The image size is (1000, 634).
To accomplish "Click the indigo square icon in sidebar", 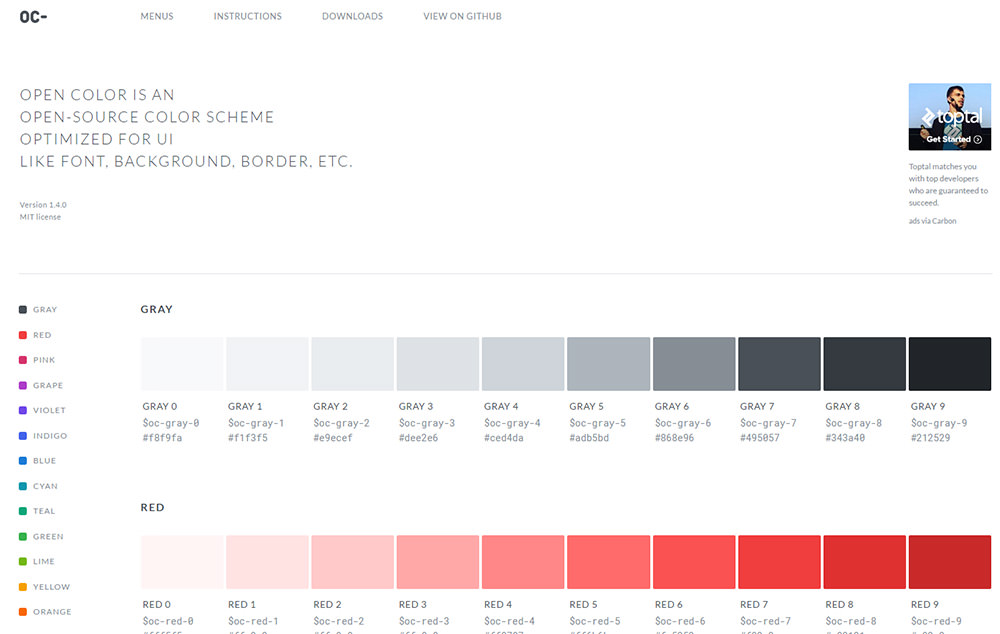I will tap(23, 436).
